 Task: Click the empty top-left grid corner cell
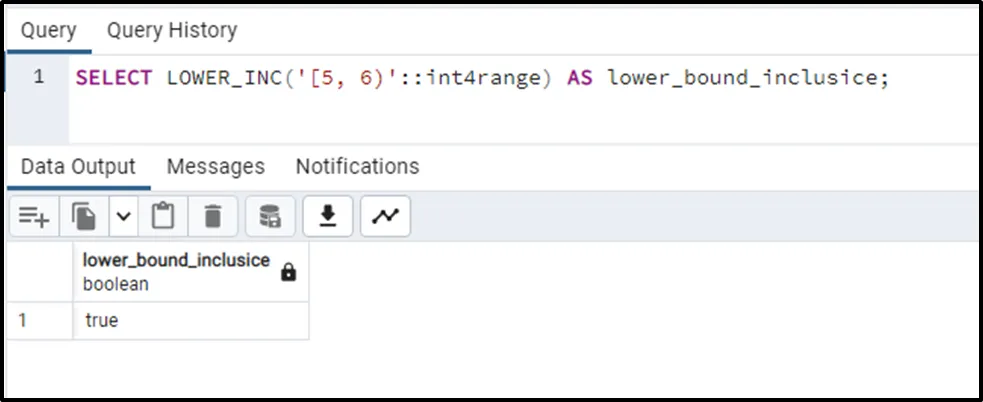[x=40, y=271]
